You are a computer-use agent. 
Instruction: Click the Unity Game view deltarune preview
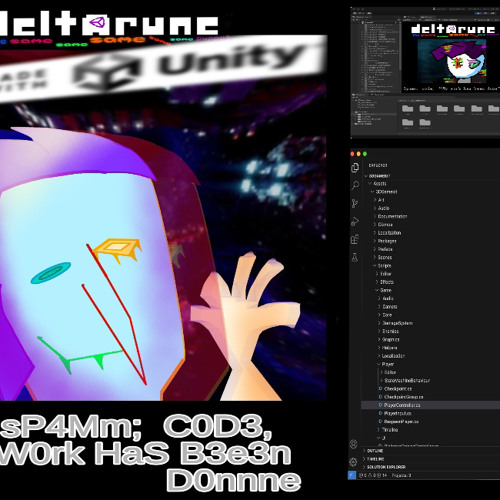(451, 57)
